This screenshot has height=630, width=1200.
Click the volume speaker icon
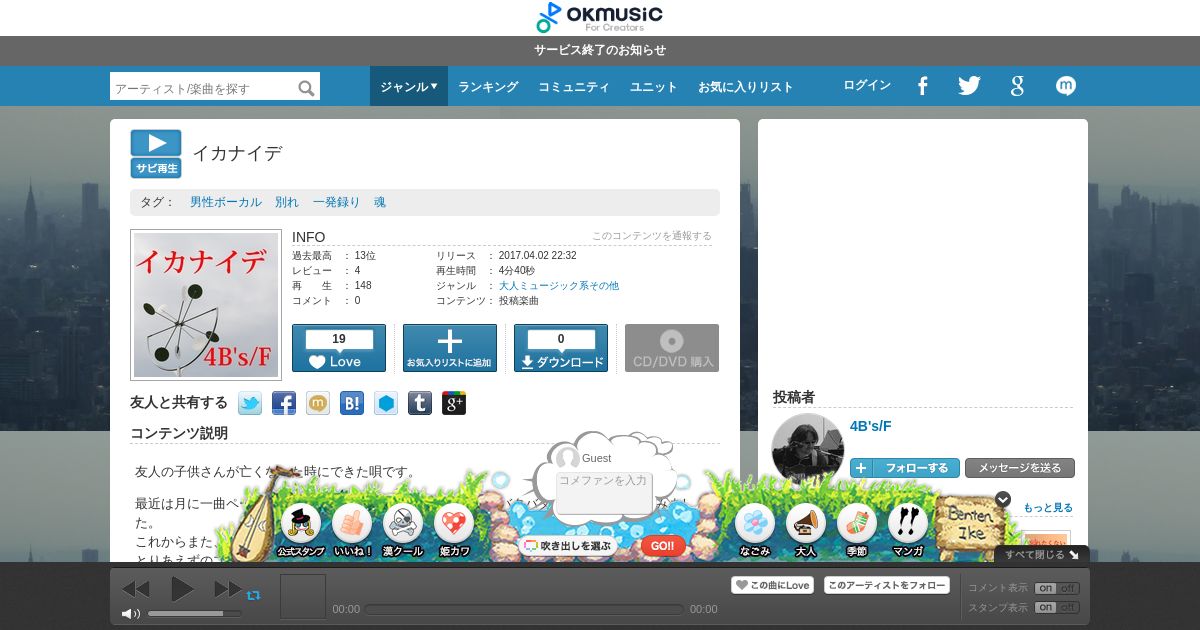point(131,613)
